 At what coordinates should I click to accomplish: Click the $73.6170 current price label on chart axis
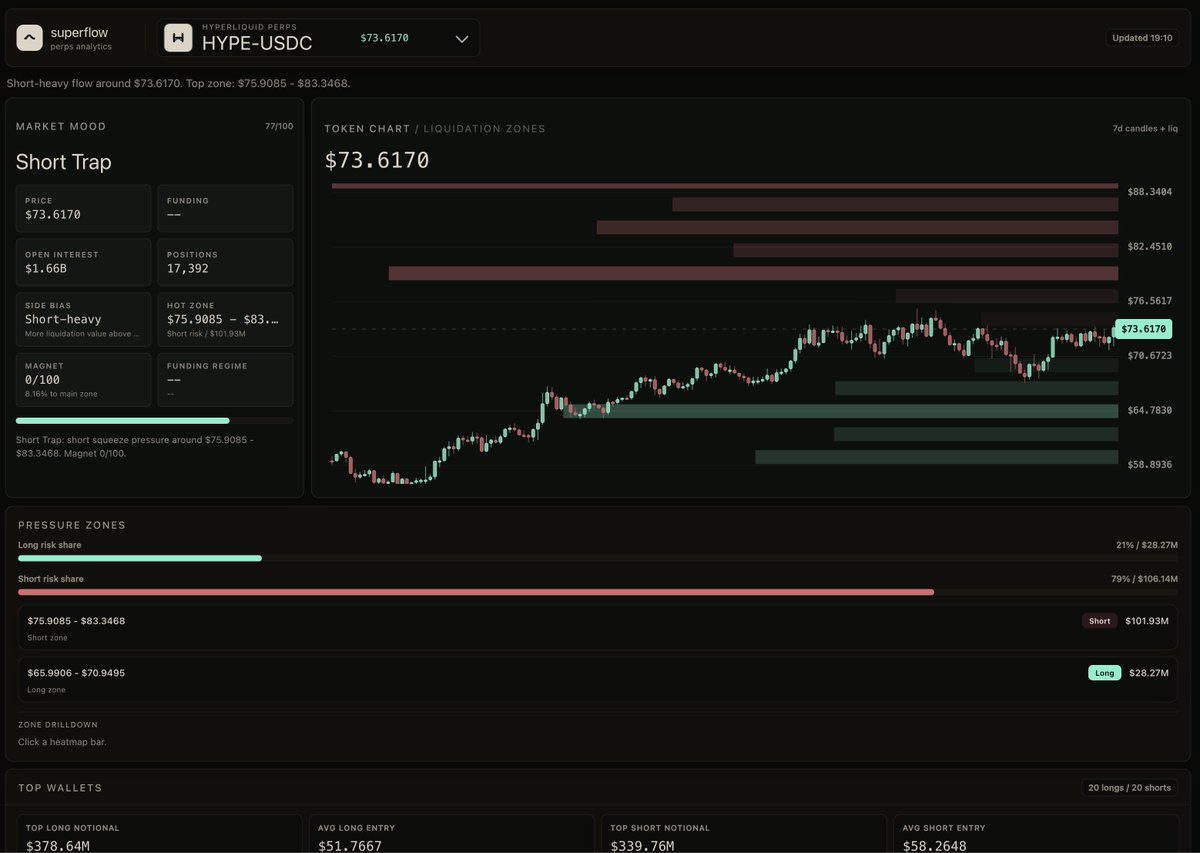(x=1143, y=329)
